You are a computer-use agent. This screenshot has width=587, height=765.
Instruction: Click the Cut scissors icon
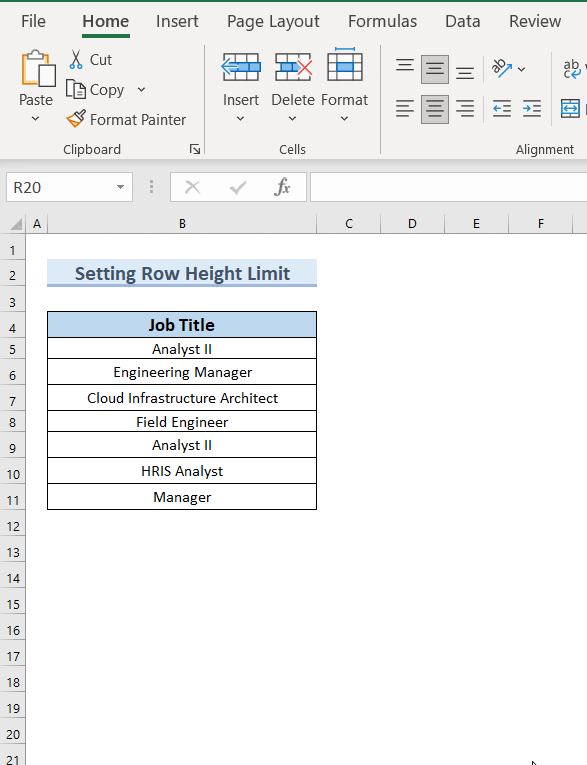(76, 60)
